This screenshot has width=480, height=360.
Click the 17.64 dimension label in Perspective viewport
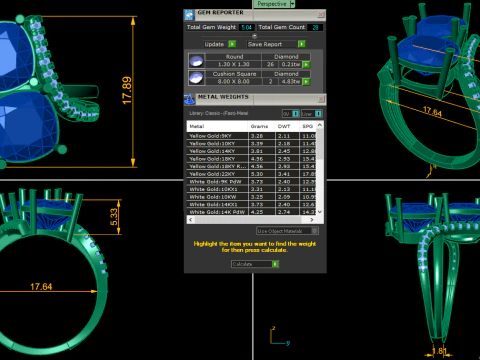(432, 112)
